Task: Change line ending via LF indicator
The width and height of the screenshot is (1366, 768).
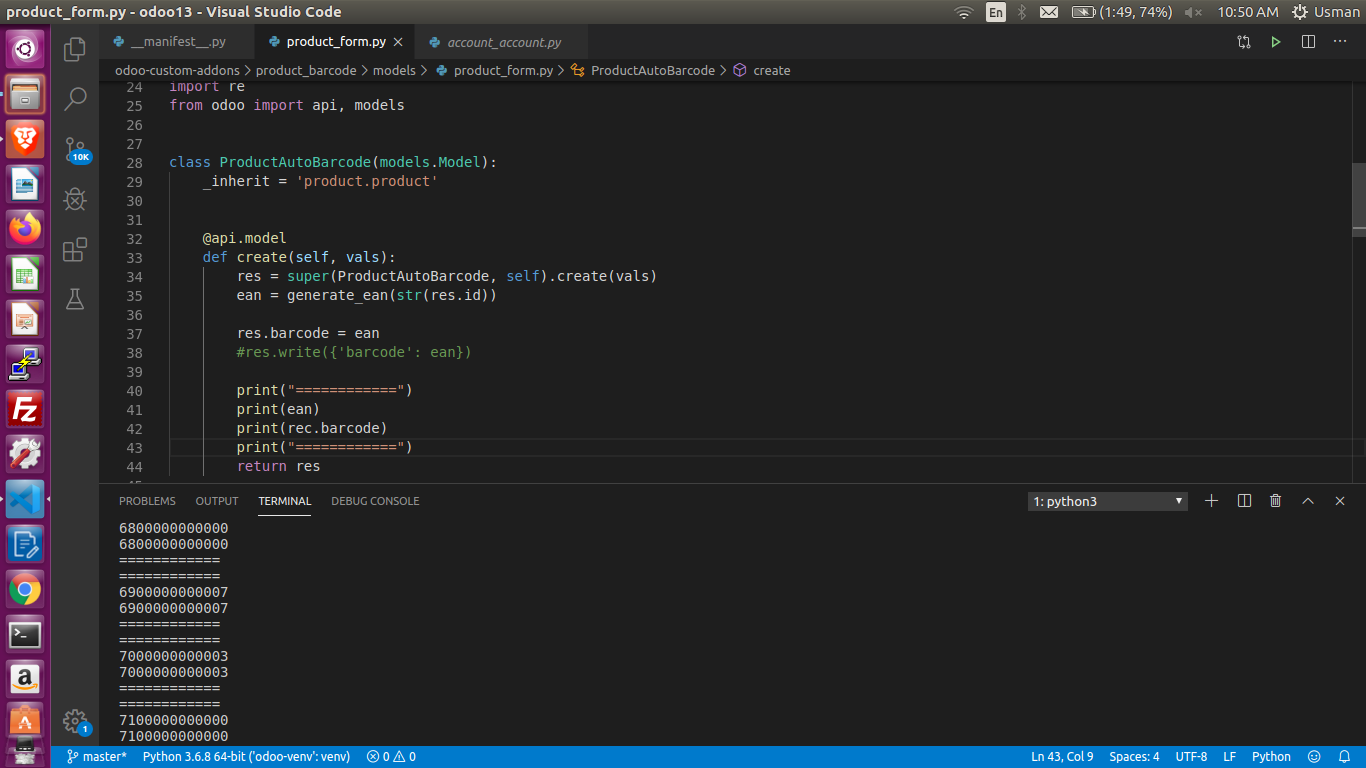Action: click(x=1229, y=757)
